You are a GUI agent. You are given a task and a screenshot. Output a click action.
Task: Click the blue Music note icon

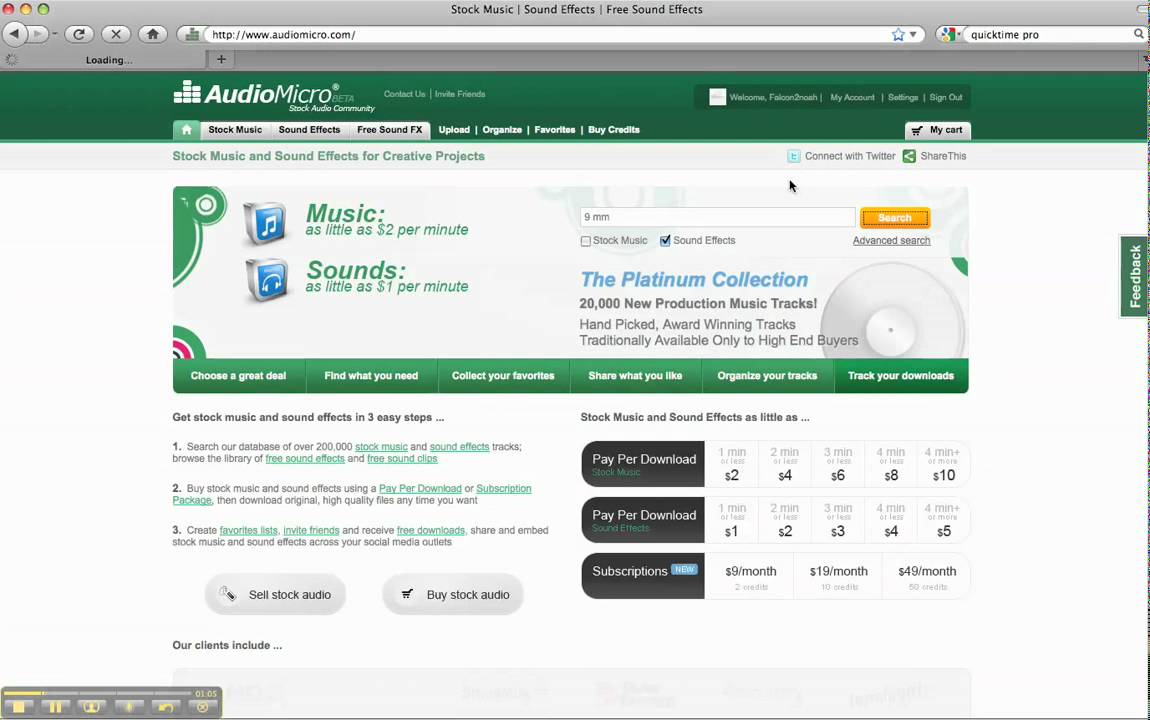(265, 223)
